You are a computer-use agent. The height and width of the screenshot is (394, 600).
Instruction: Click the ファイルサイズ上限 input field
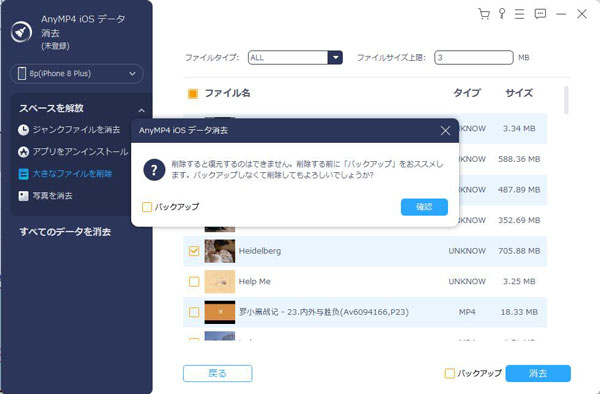(x=473, y=58)
